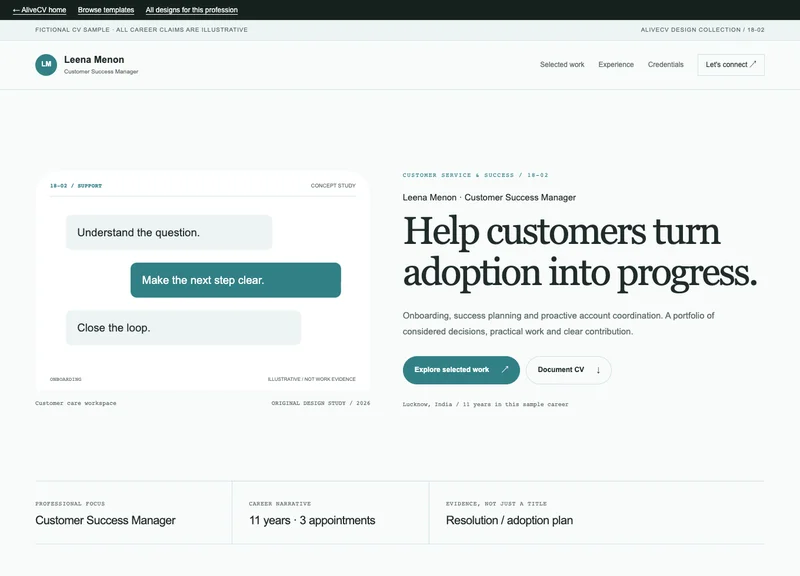Click the 'Understand the question.' chat bubble

[169, 232]
